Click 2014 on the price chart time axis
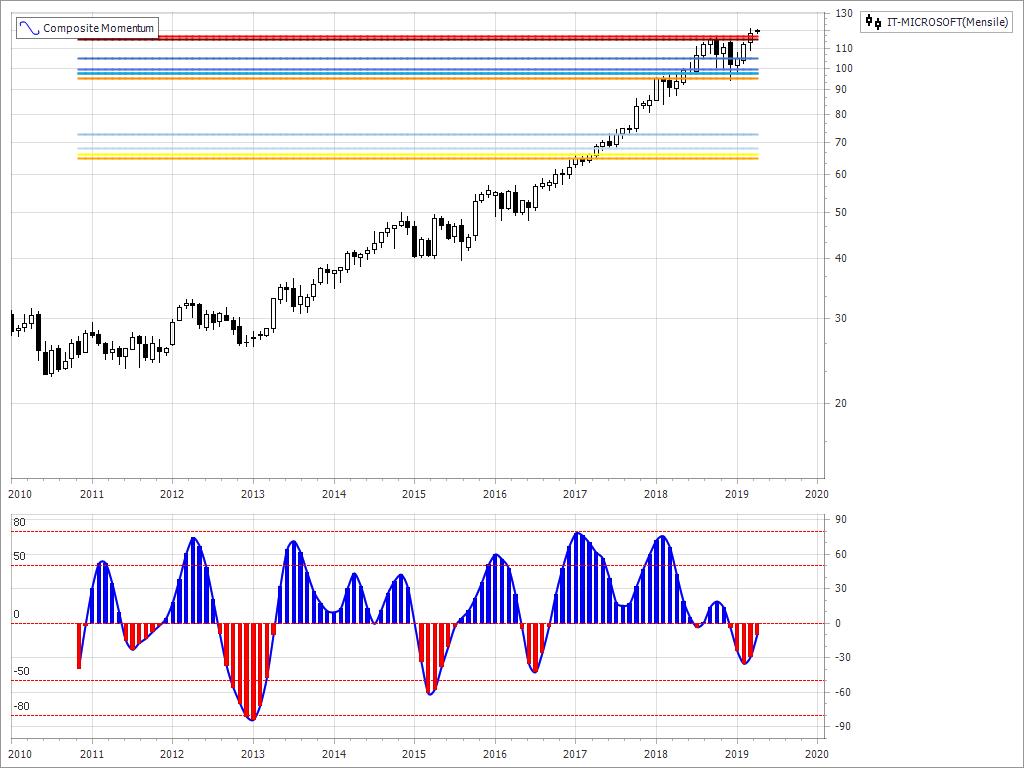The width and height of the screenshot is (1024, 768). (334, 494)
